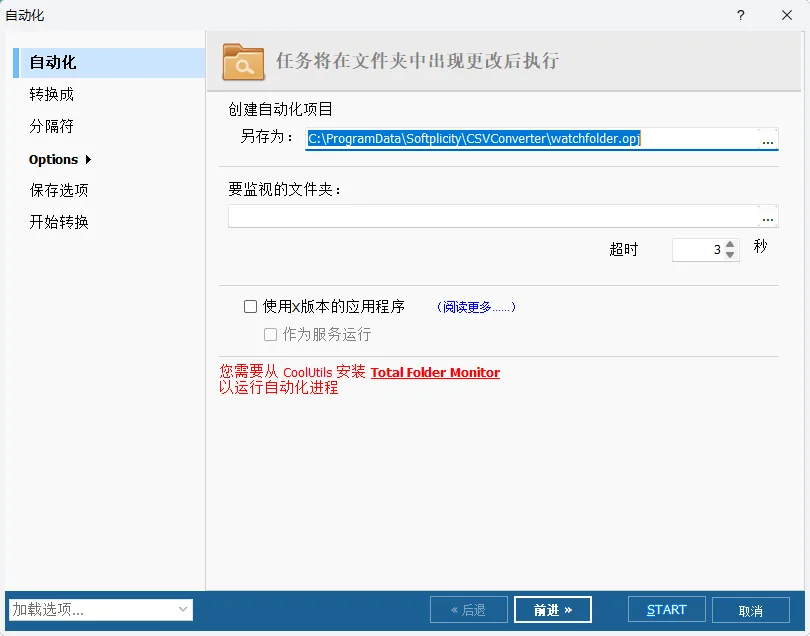The width and height of the screenshot is (810, 636).
Task: Open the Total Folder Monitor link
Action: point(435,373)
